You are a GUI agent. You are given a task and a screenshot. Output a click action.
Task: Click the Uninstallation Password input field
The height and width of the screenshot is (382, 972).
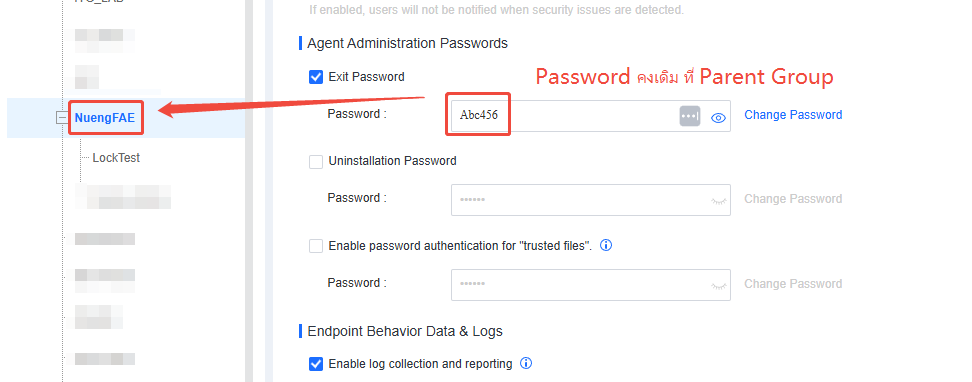(x=591, y=200)
